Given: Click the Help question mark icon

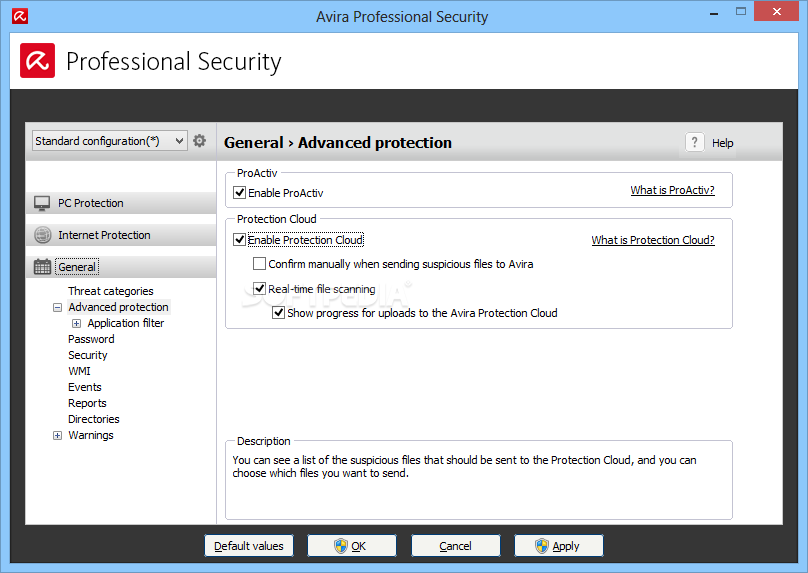Looking at the screenshot, I should 694,142.
